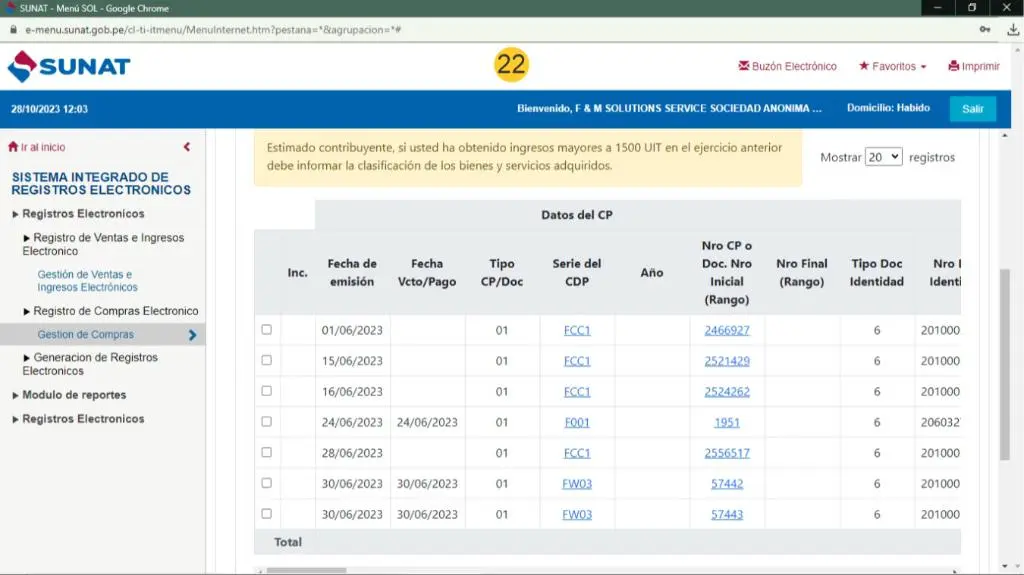Click the browser download icon

1012,30
